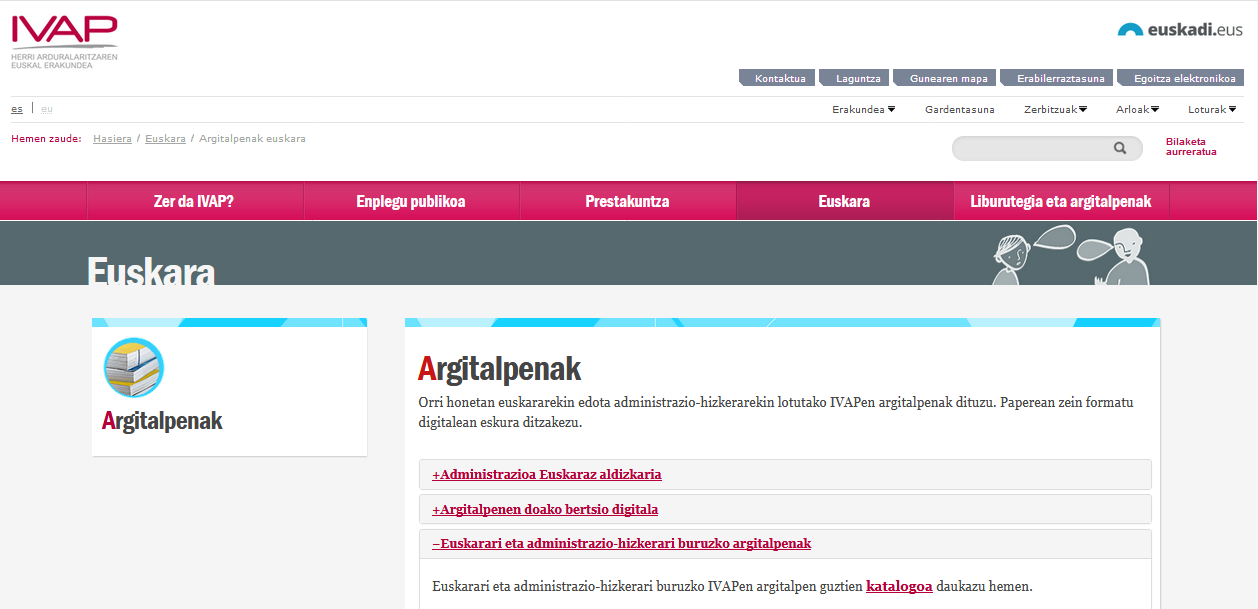Expand Administrazioa Euskaraz aldizkaria section
Image resolution: width=1258 pixels, height=609 pixels.
tap(546, 475)
